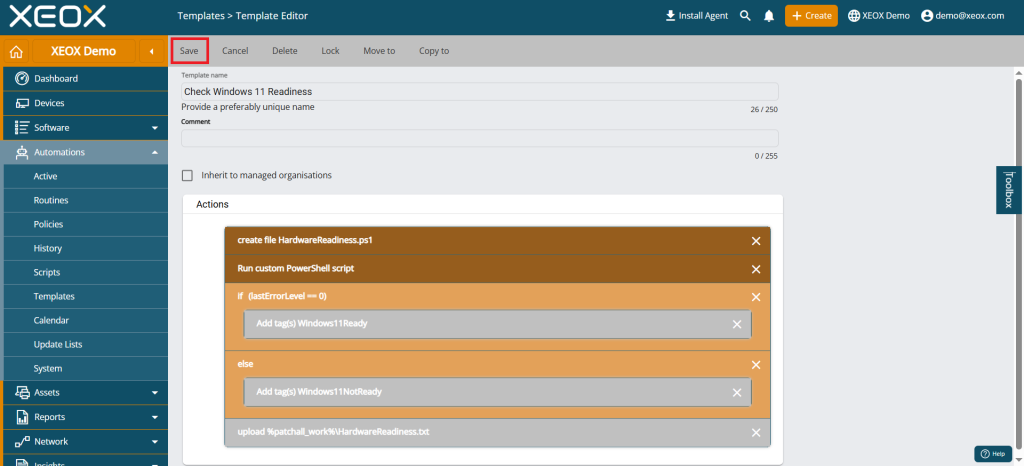
Task: Open Templates under Automations
Action: coord(86,296)
